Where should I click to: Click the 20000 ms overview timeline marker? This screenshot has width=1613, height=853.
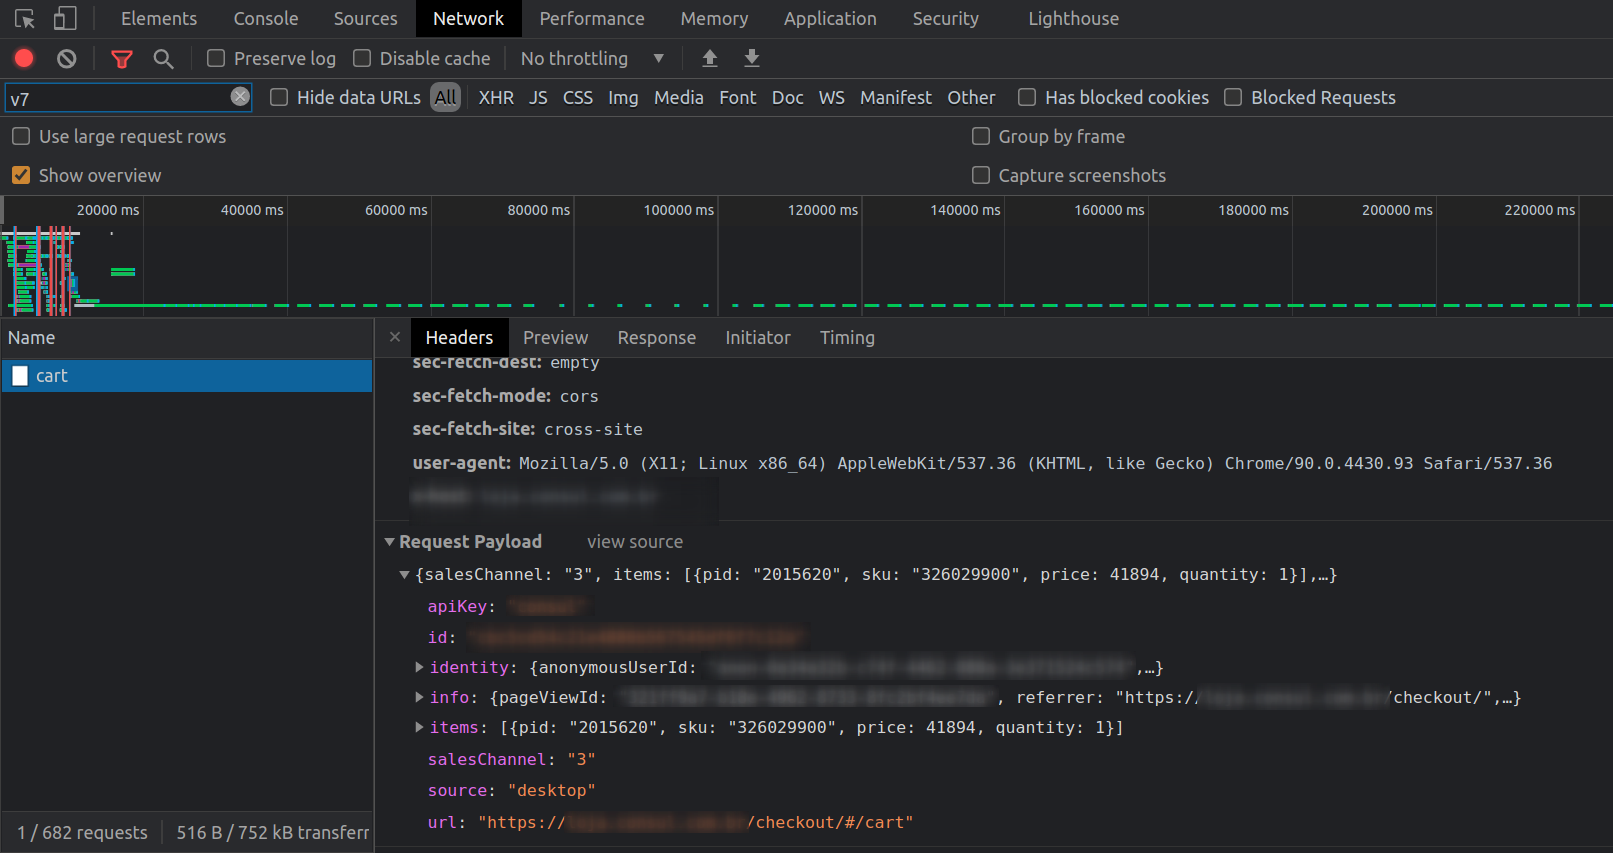click(x=108, y=210)
